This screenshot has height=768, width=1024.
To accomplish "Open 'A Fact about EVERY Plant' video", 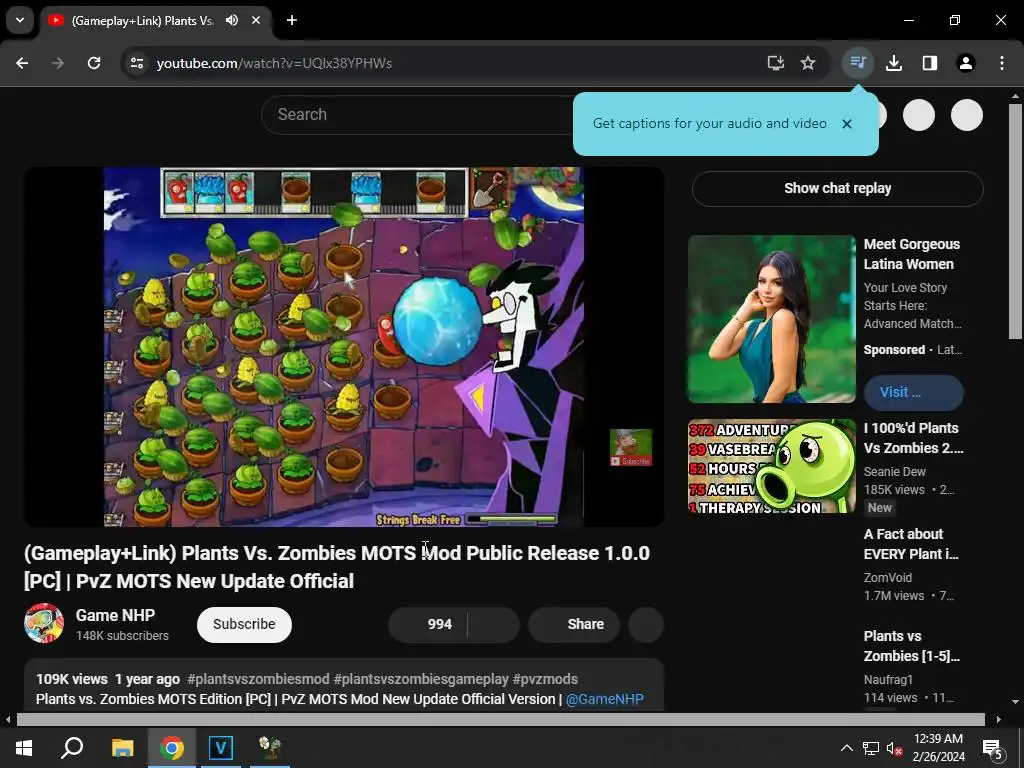I will pyautogui.click(x=911, y=544).
